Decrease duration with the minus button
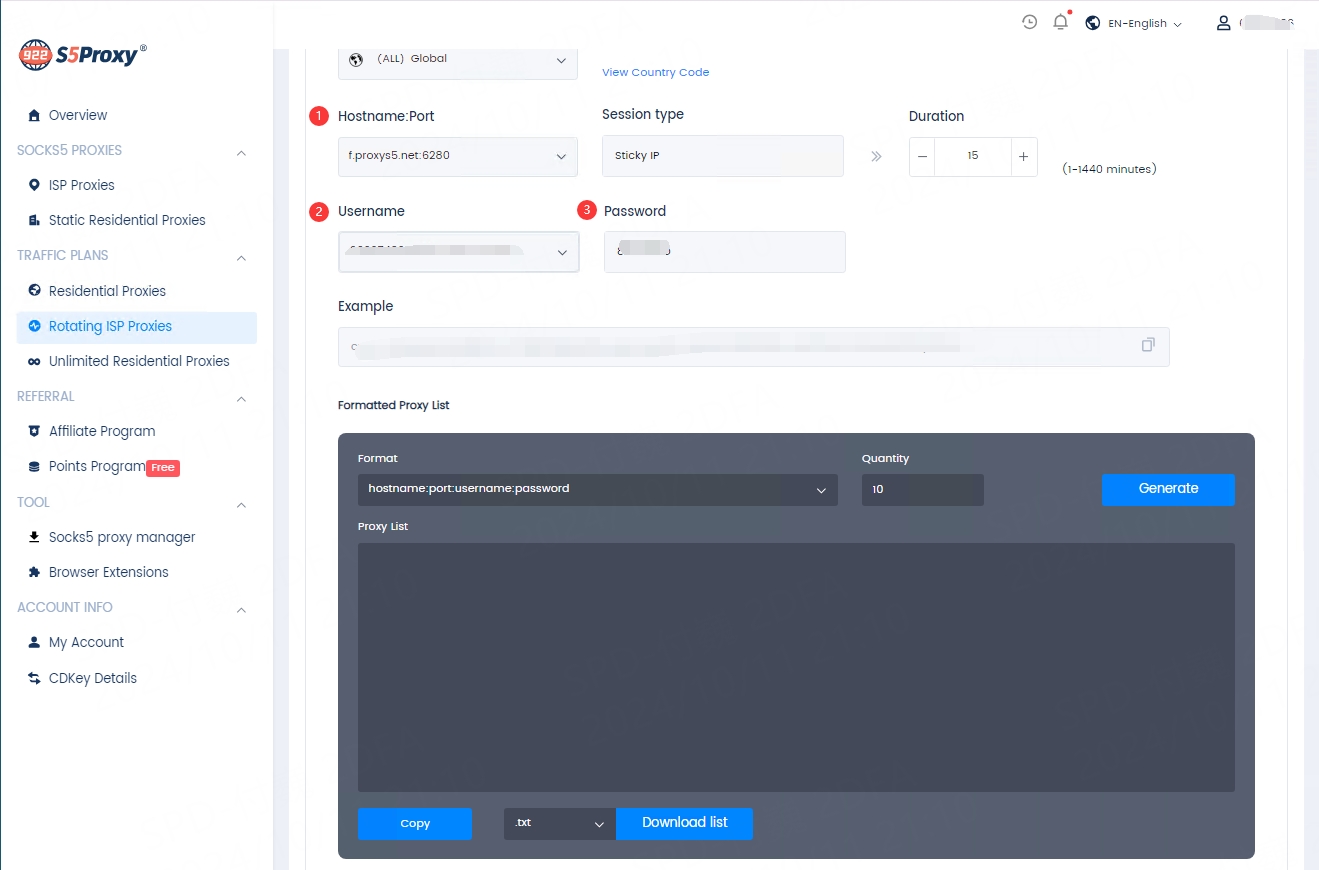Image resolution: width=1319 pixels, height=870 pixels. tap(922, 157)
